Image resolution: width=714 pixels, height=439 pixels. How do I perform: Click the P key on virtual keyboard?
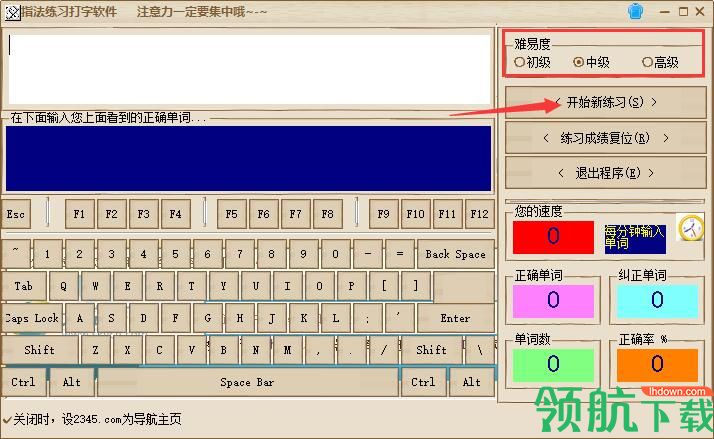click(352, 286)
